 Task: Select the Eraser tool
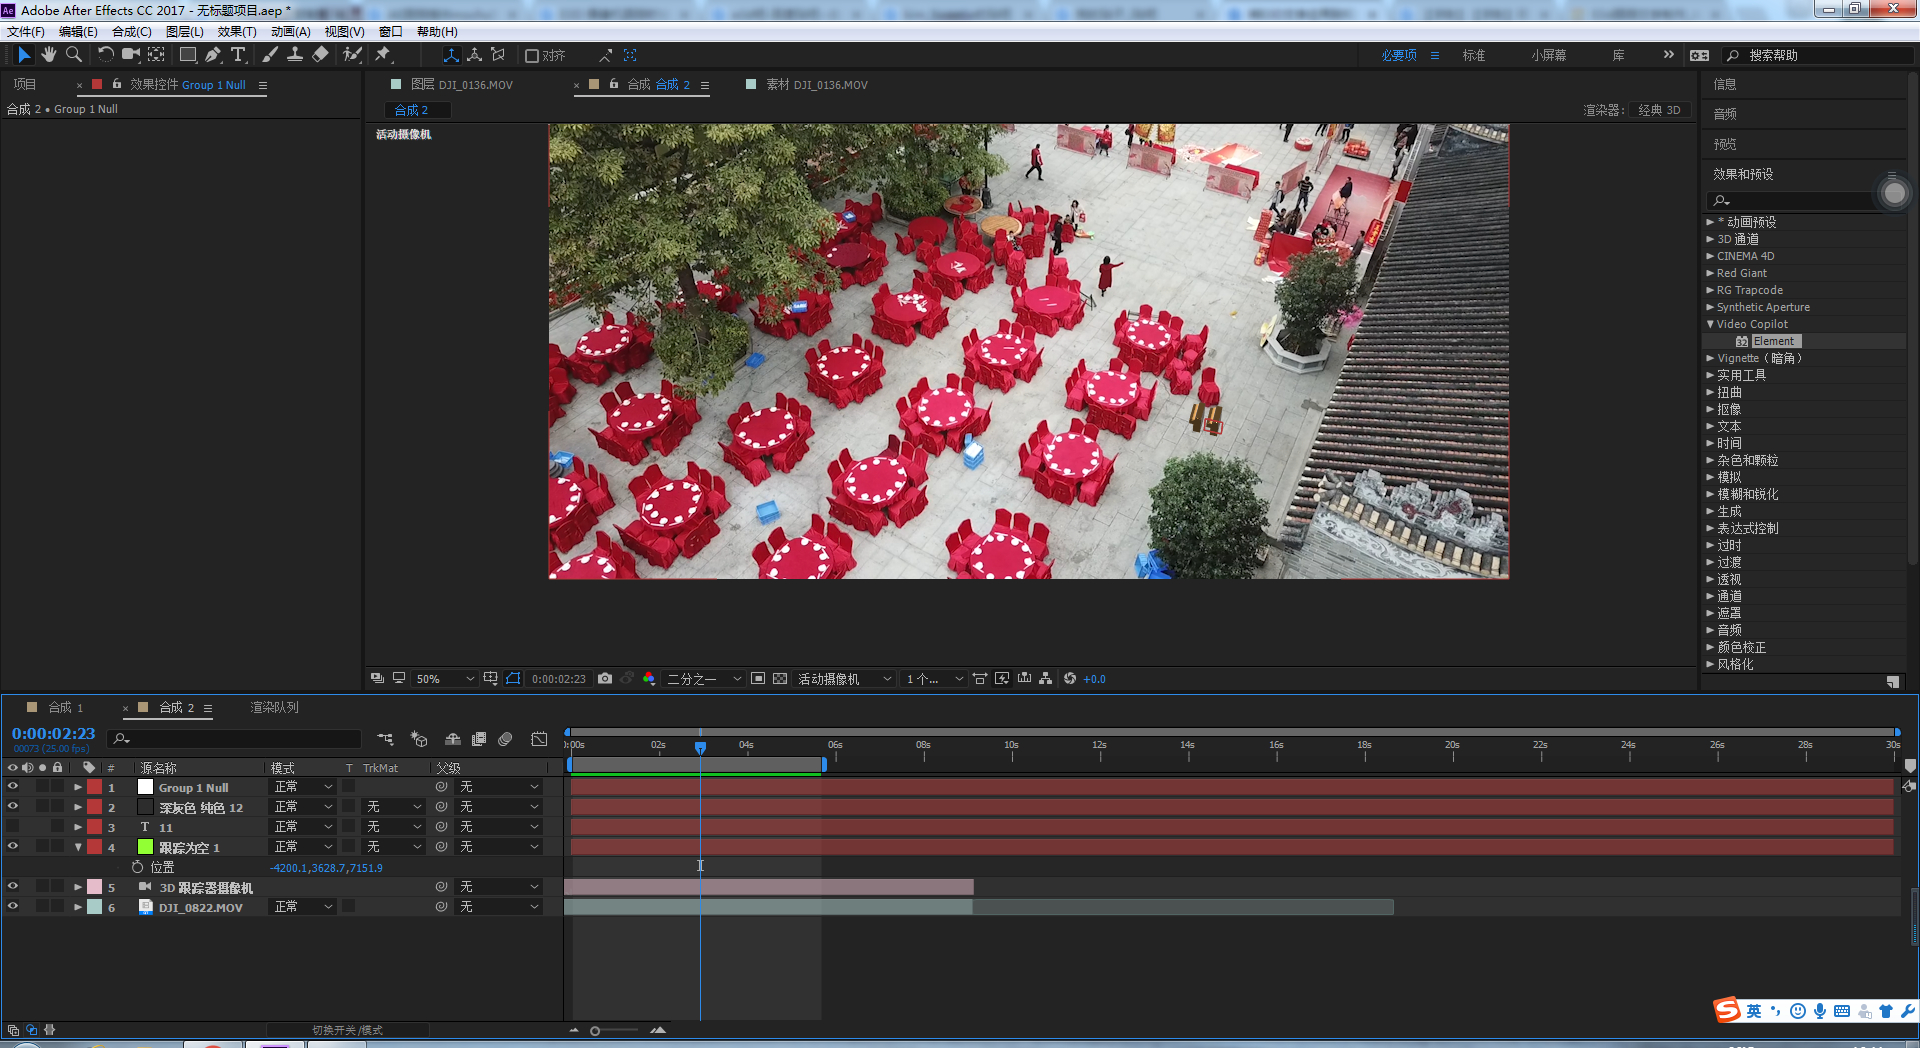click(320, 55)
